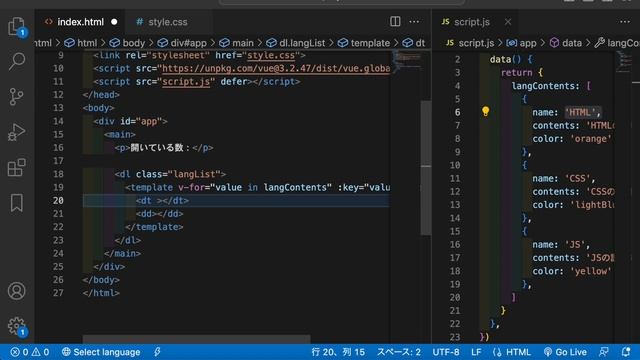This screenshot has width=640, height=360.
Task: Click the feedback icon in status bar
Action: (x=604, y=352)
